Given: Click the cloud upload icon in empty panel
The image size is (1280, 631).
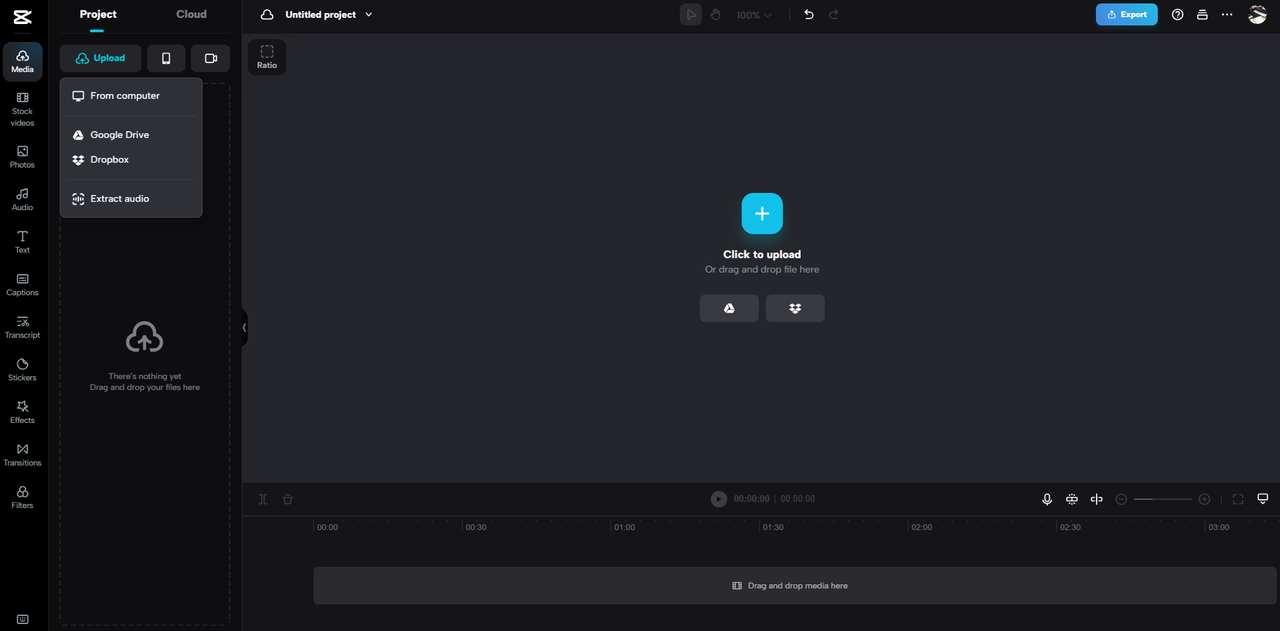Looking at the screenshot, I should [x=145, y=338].
